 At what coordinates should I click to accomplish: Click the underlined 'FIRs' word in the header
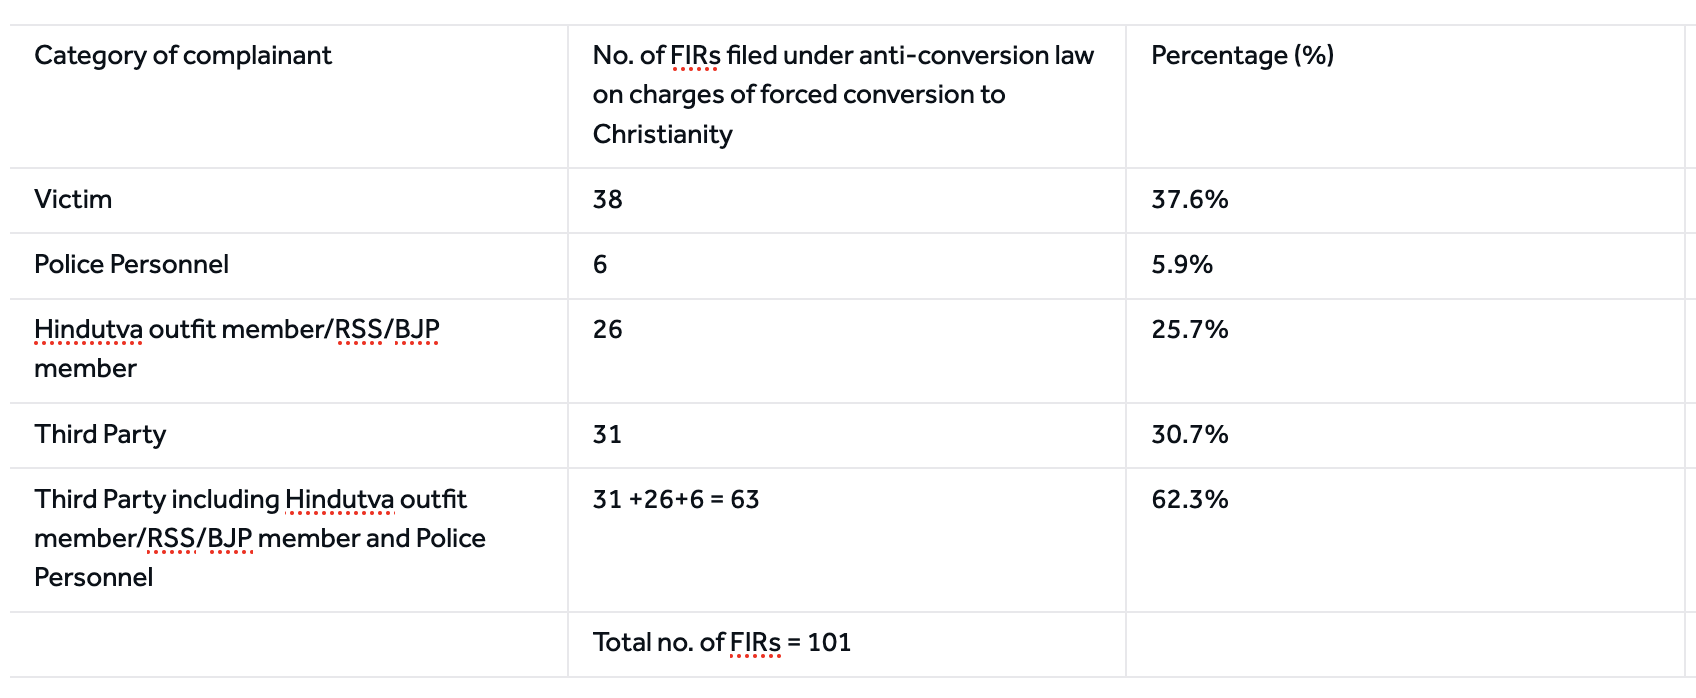695,55
